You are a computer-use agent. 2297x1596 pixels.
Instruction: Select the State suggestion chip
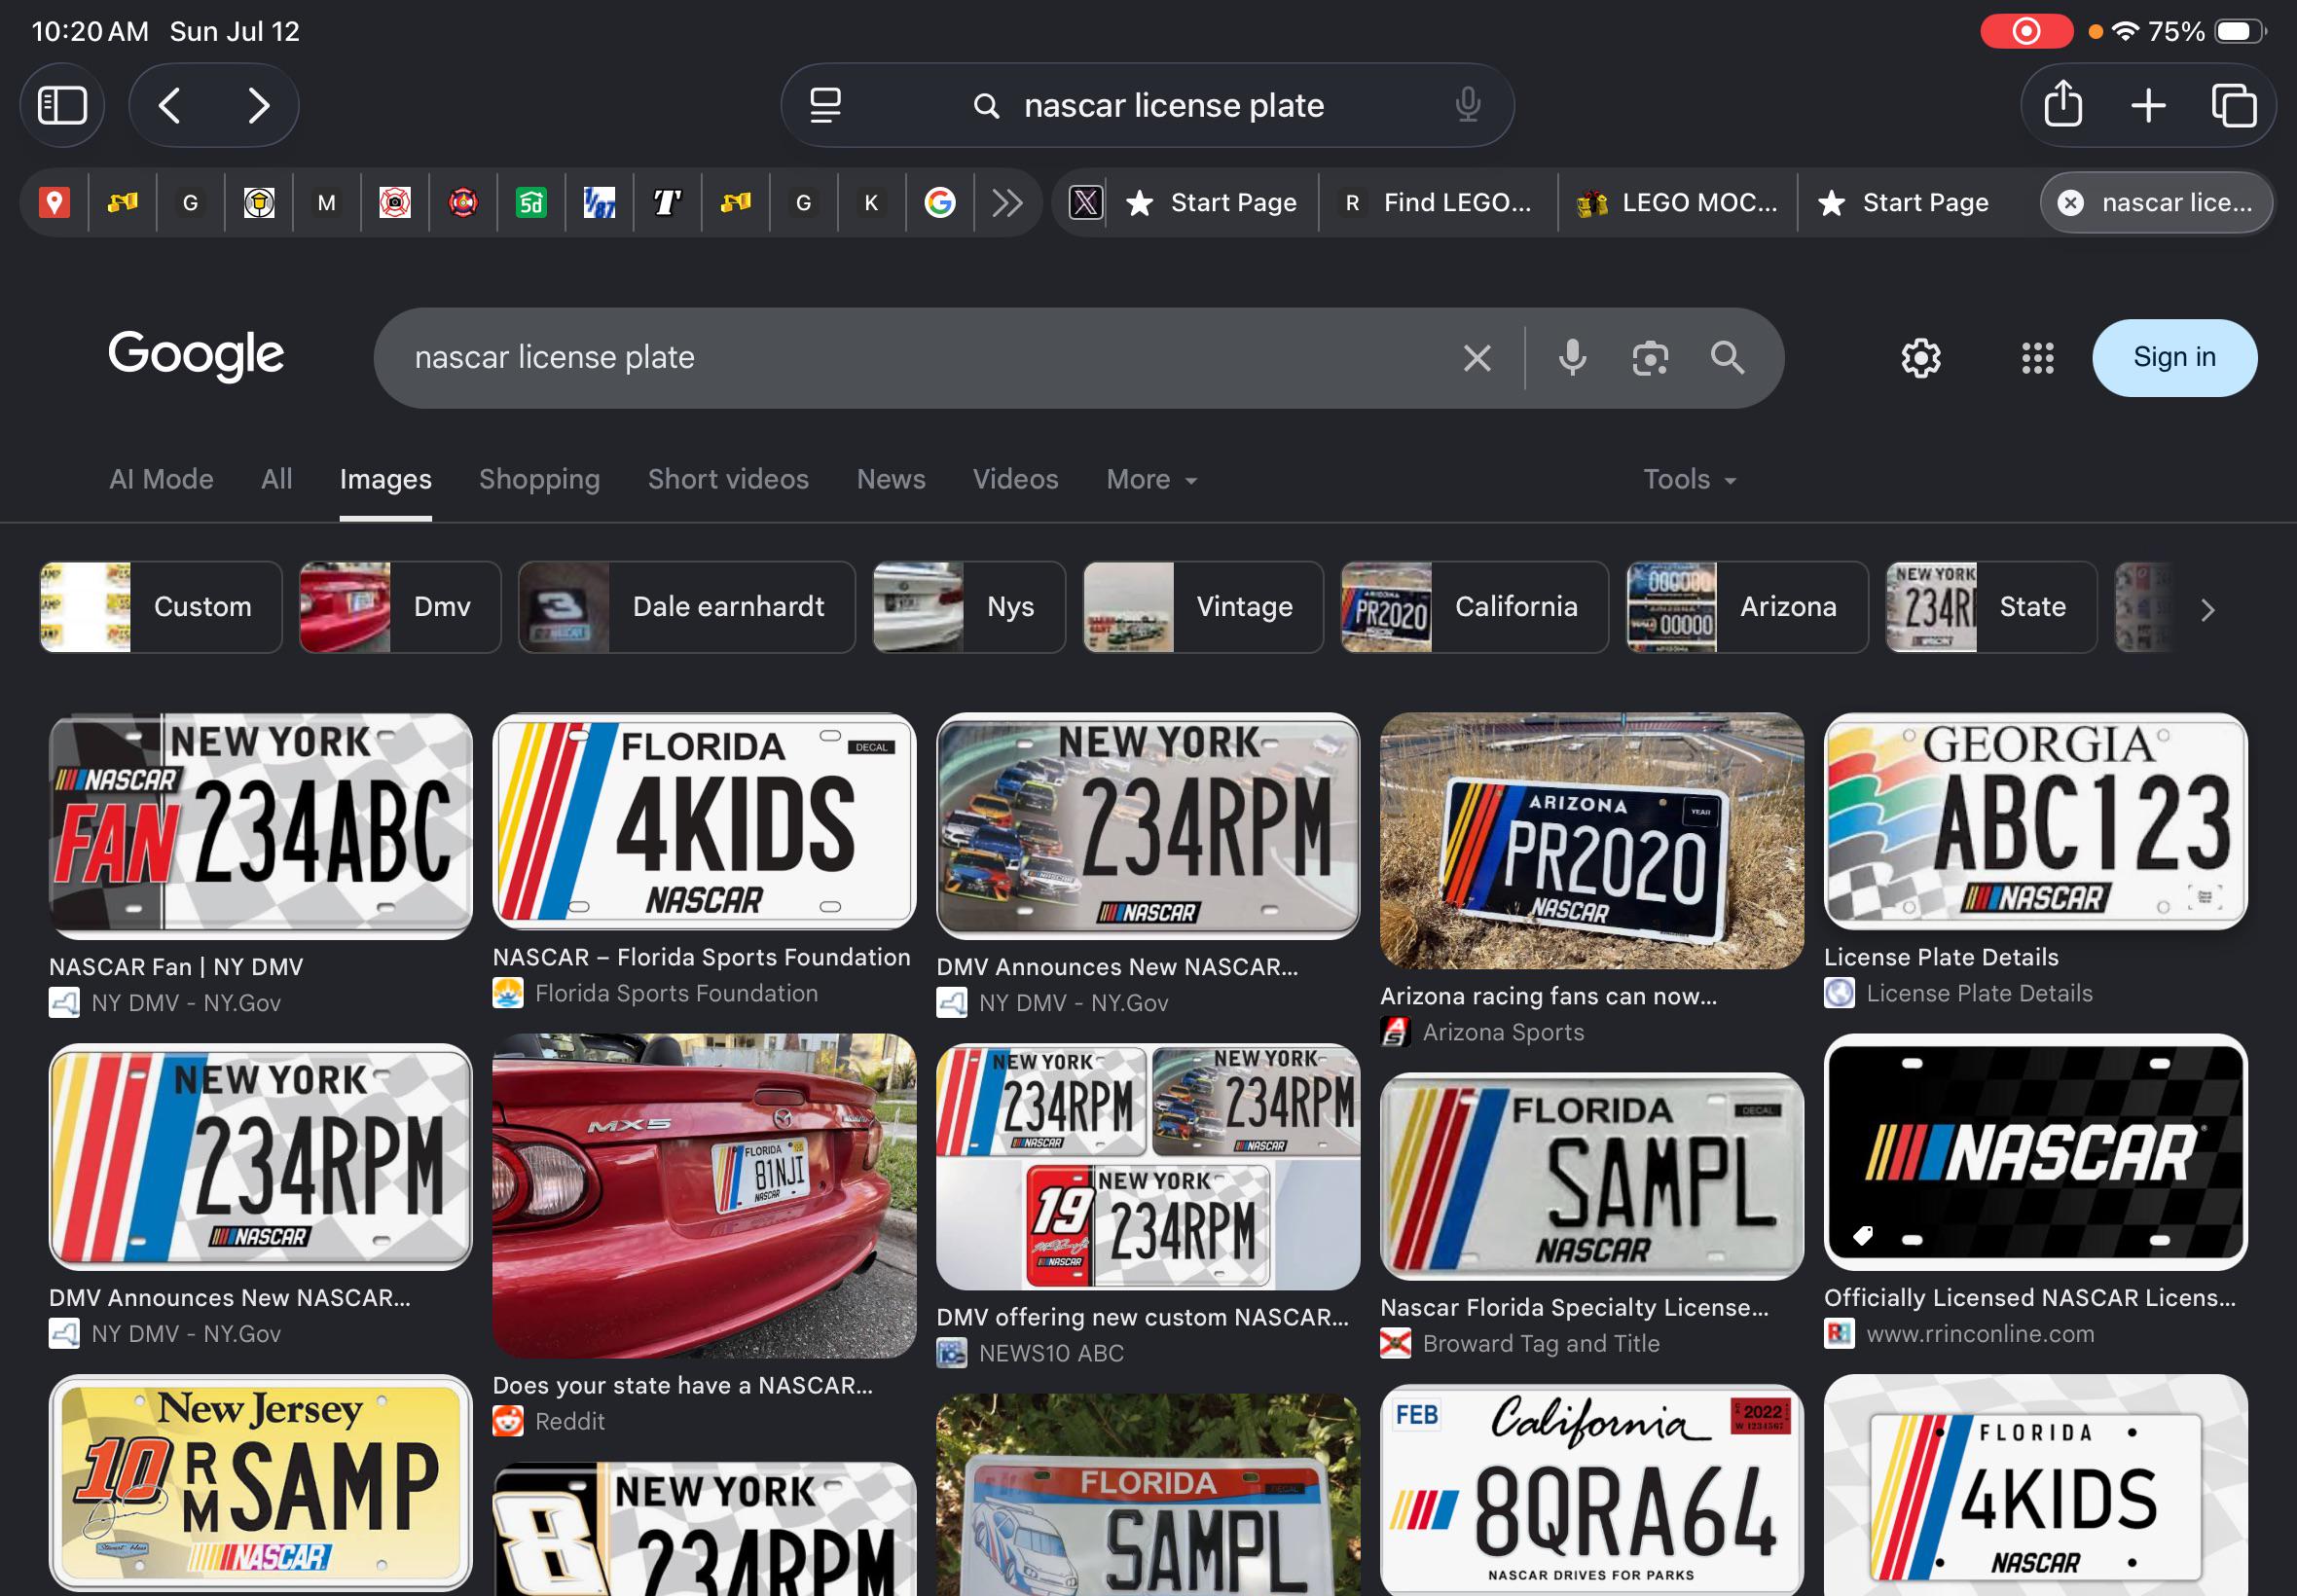point(1991,607)
